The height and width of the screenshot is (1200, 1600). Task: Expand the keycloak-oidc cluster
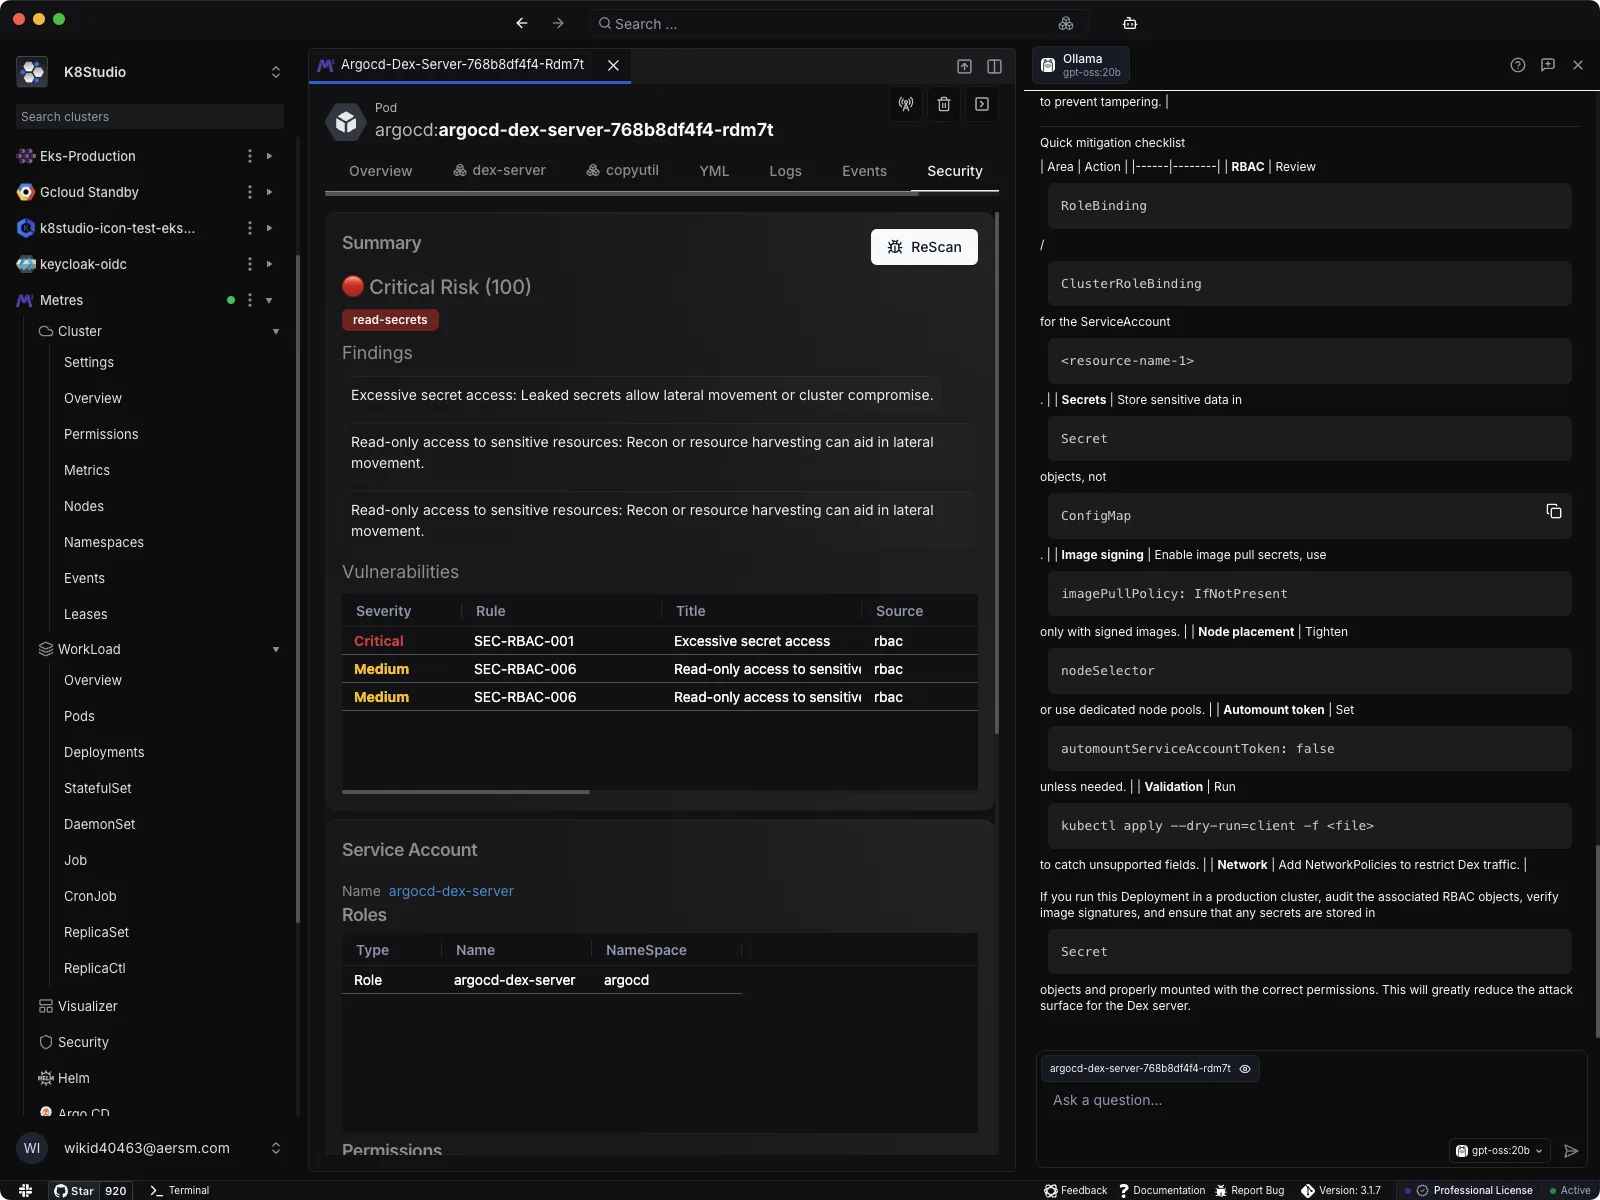coord(270,264)
